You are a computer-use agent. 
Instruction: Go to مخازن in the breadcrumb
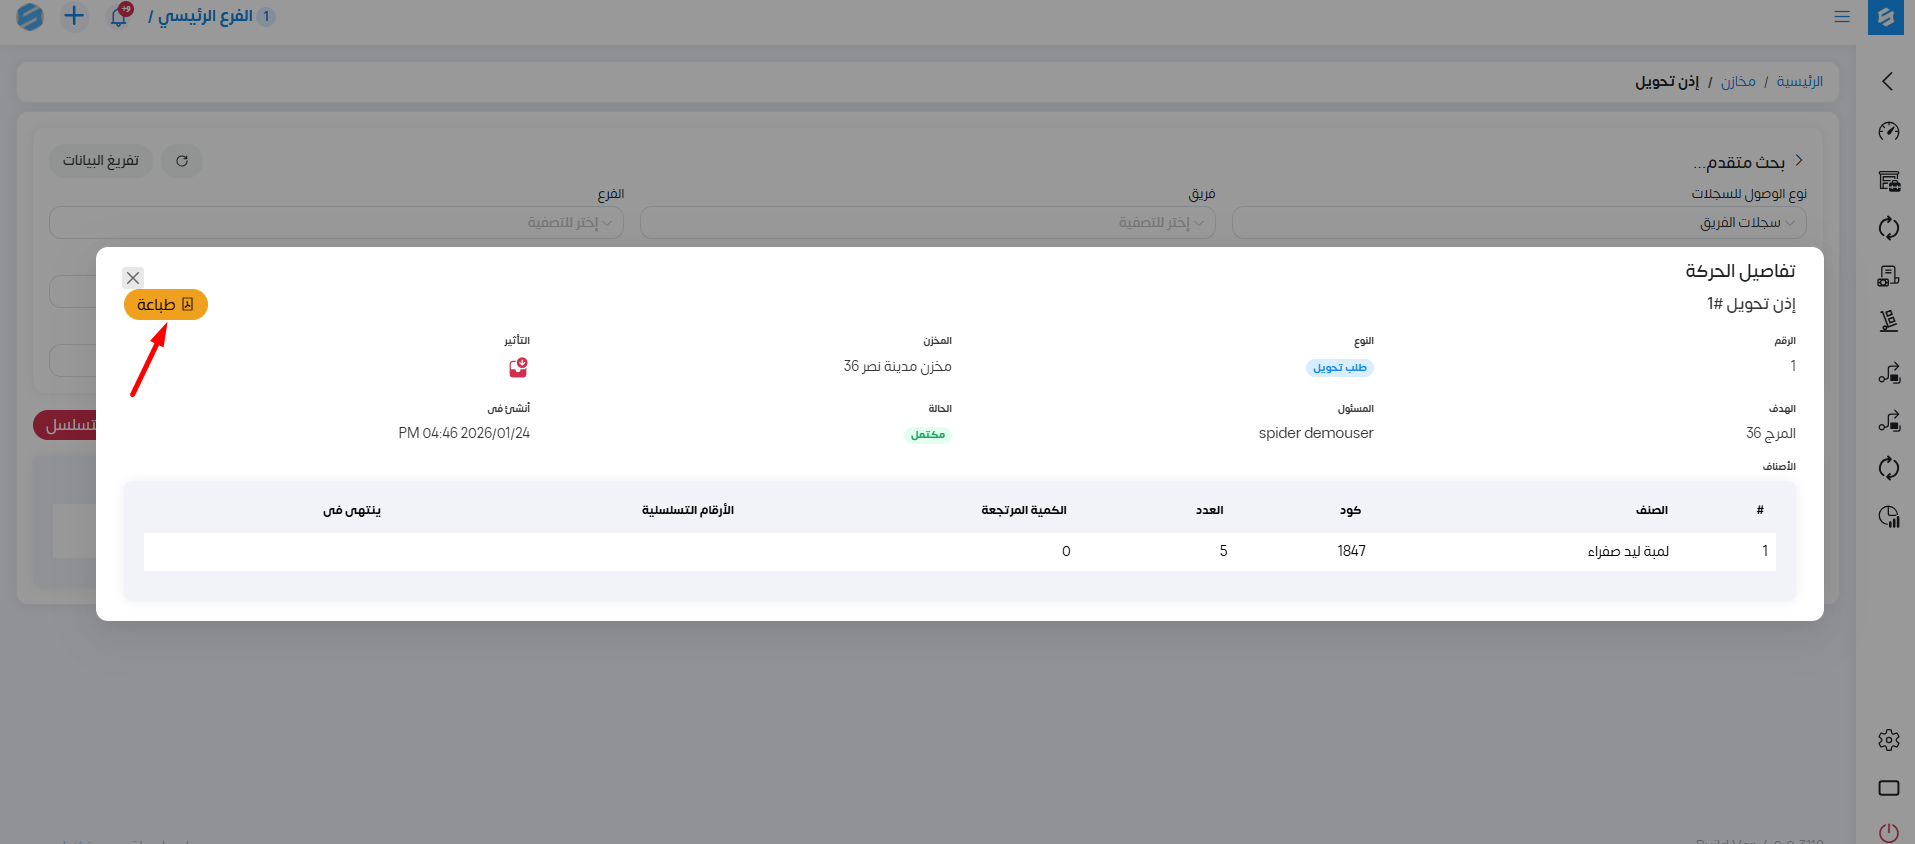(1738, 82)
